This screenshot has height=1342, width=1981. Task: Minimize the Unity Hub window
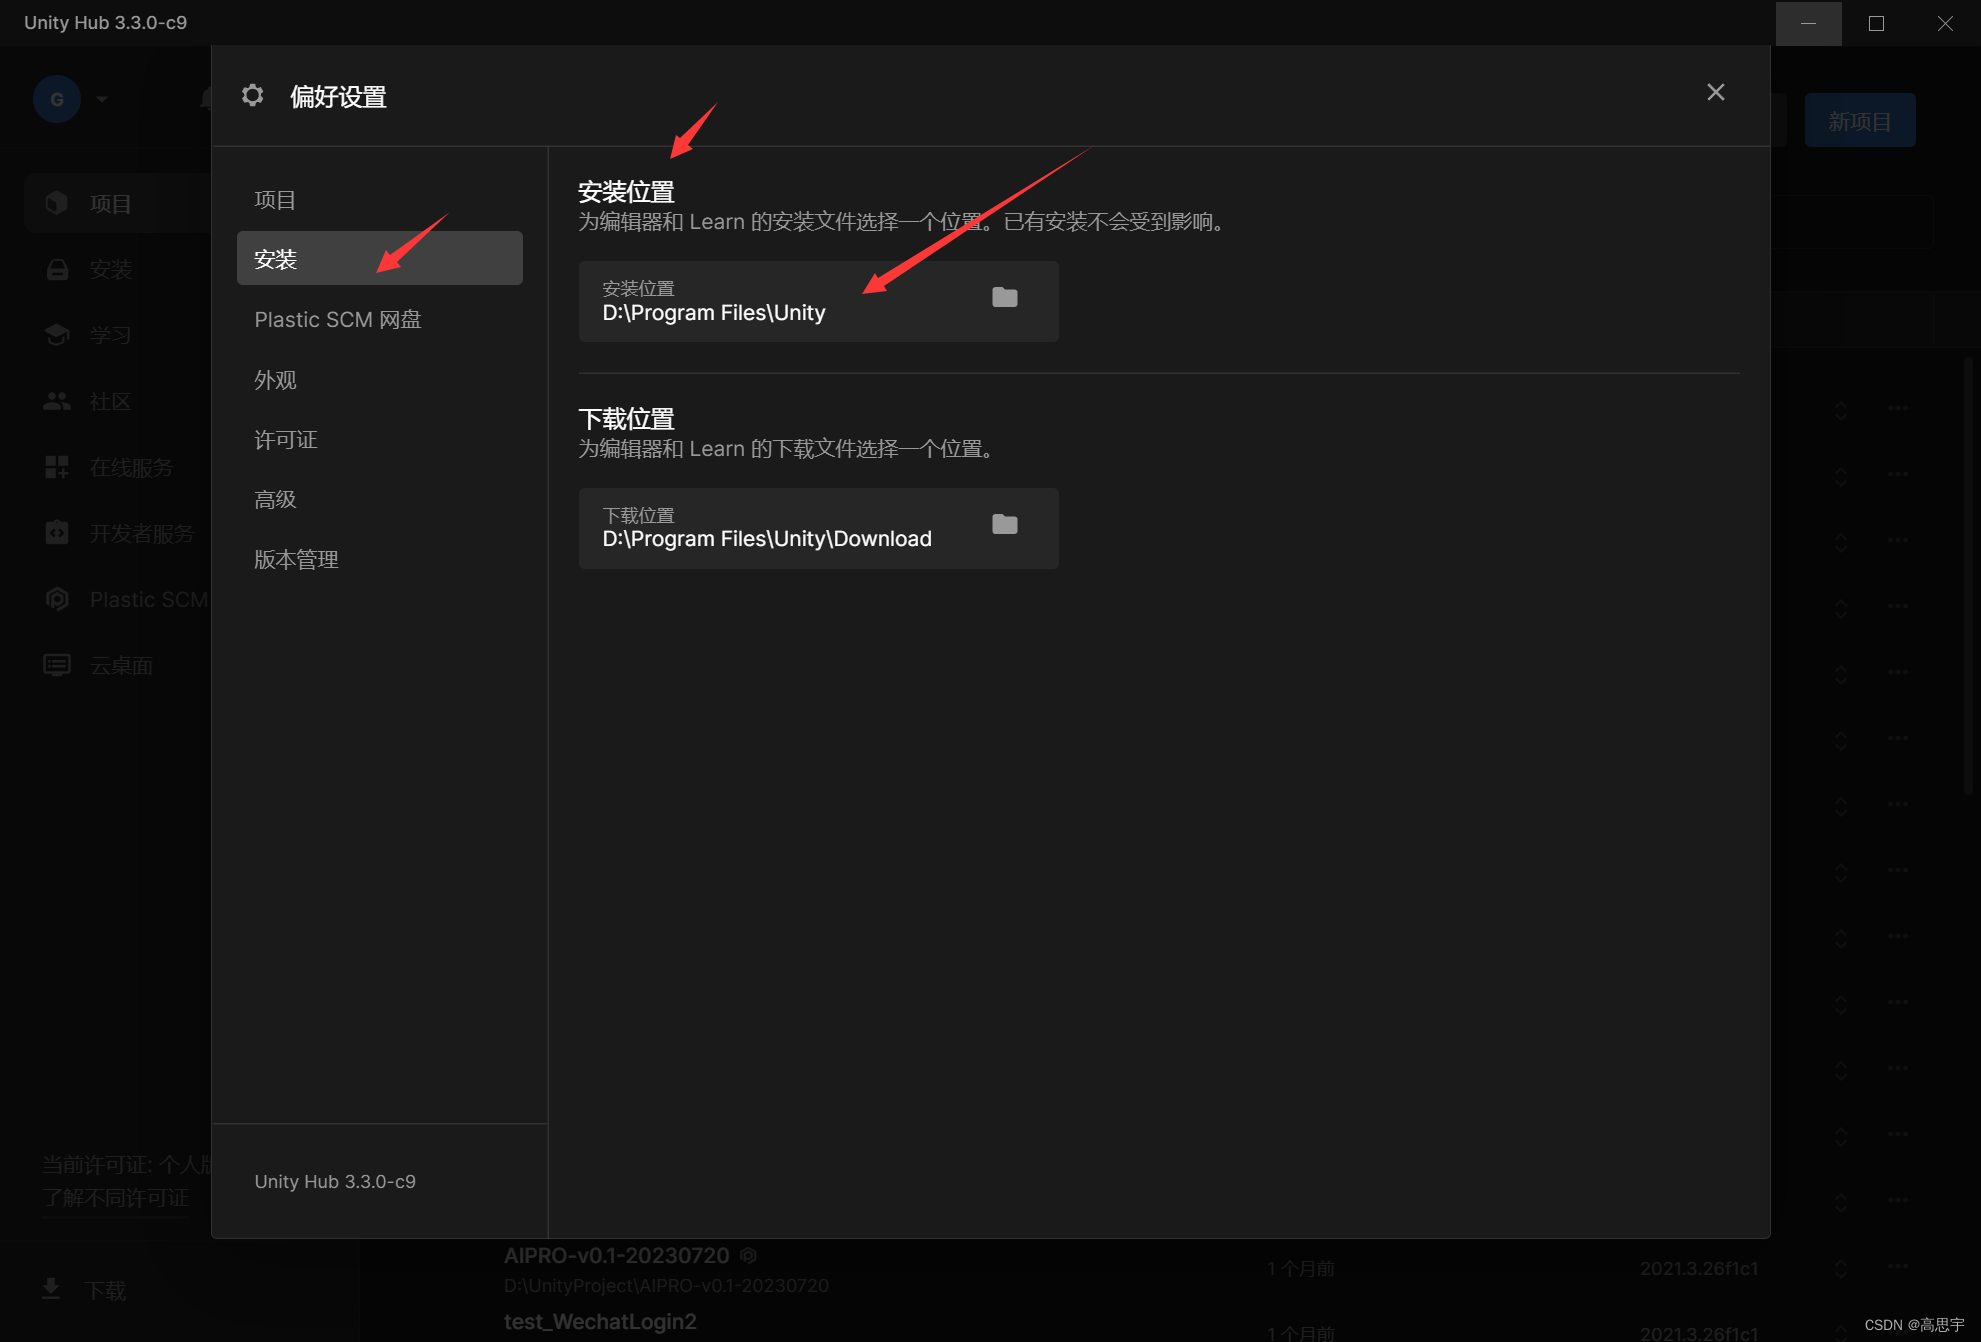click(1808, 23)
